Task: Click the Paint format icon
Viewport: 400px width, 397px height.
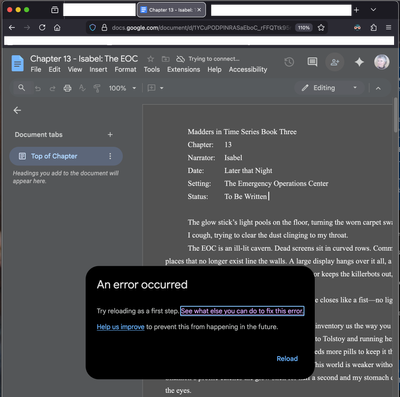Action: pyautogui.click(x=97, y=88)
